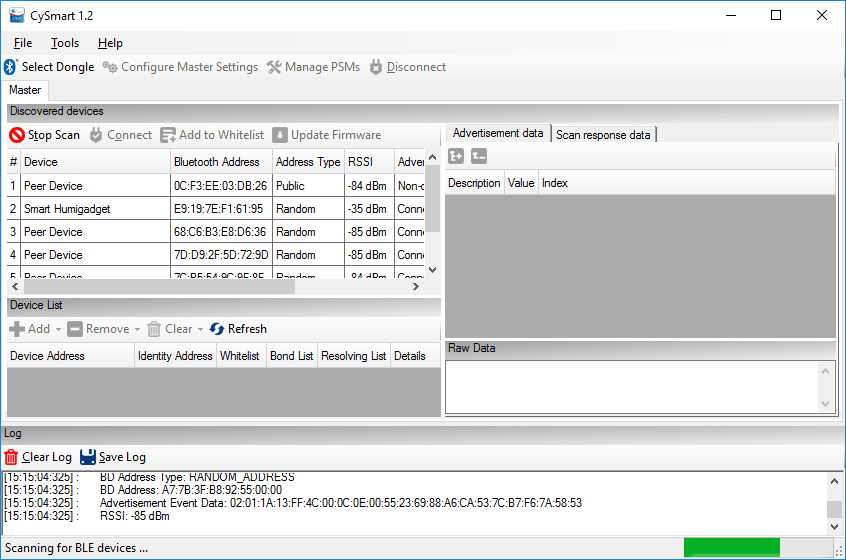Screen dimensions: 846x560
Task: Sort by Bluetooth Address column header
Action: (x=221, y=162)
